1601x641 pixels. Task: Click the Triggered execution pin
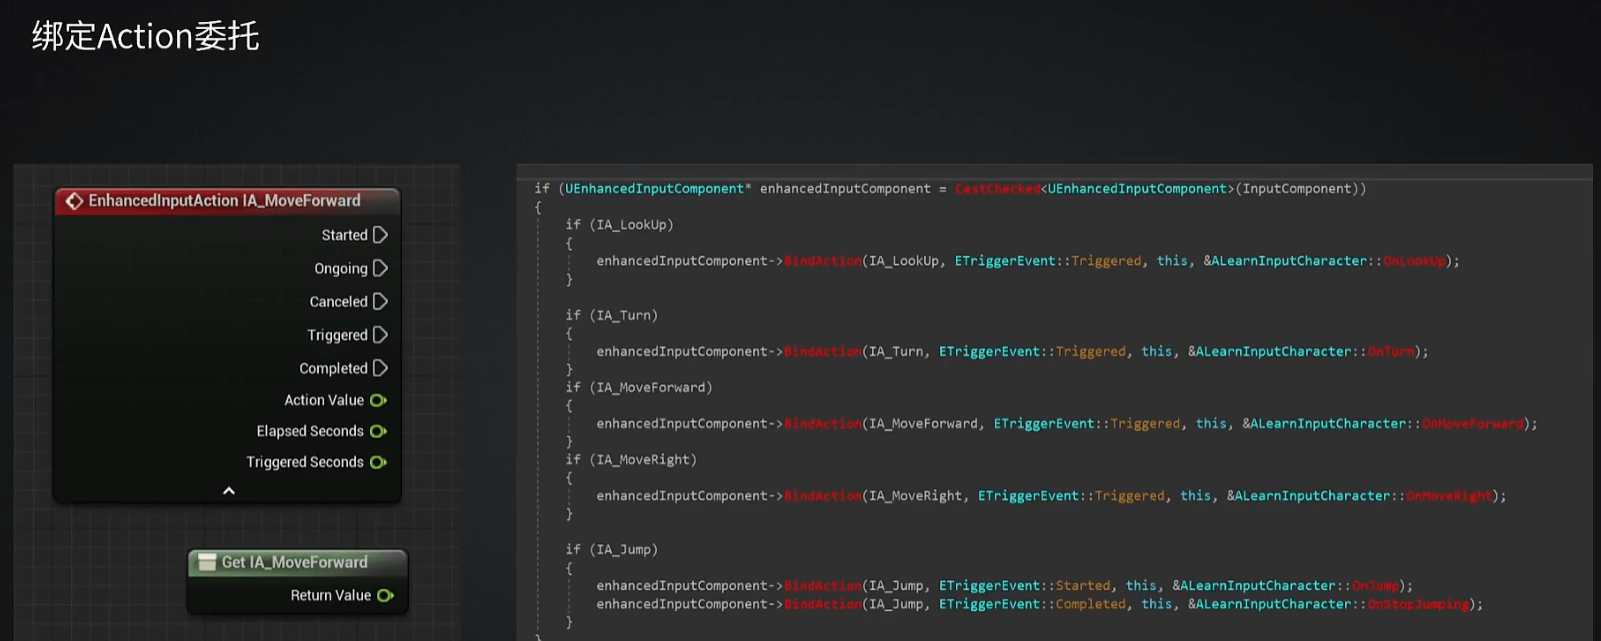380,335
